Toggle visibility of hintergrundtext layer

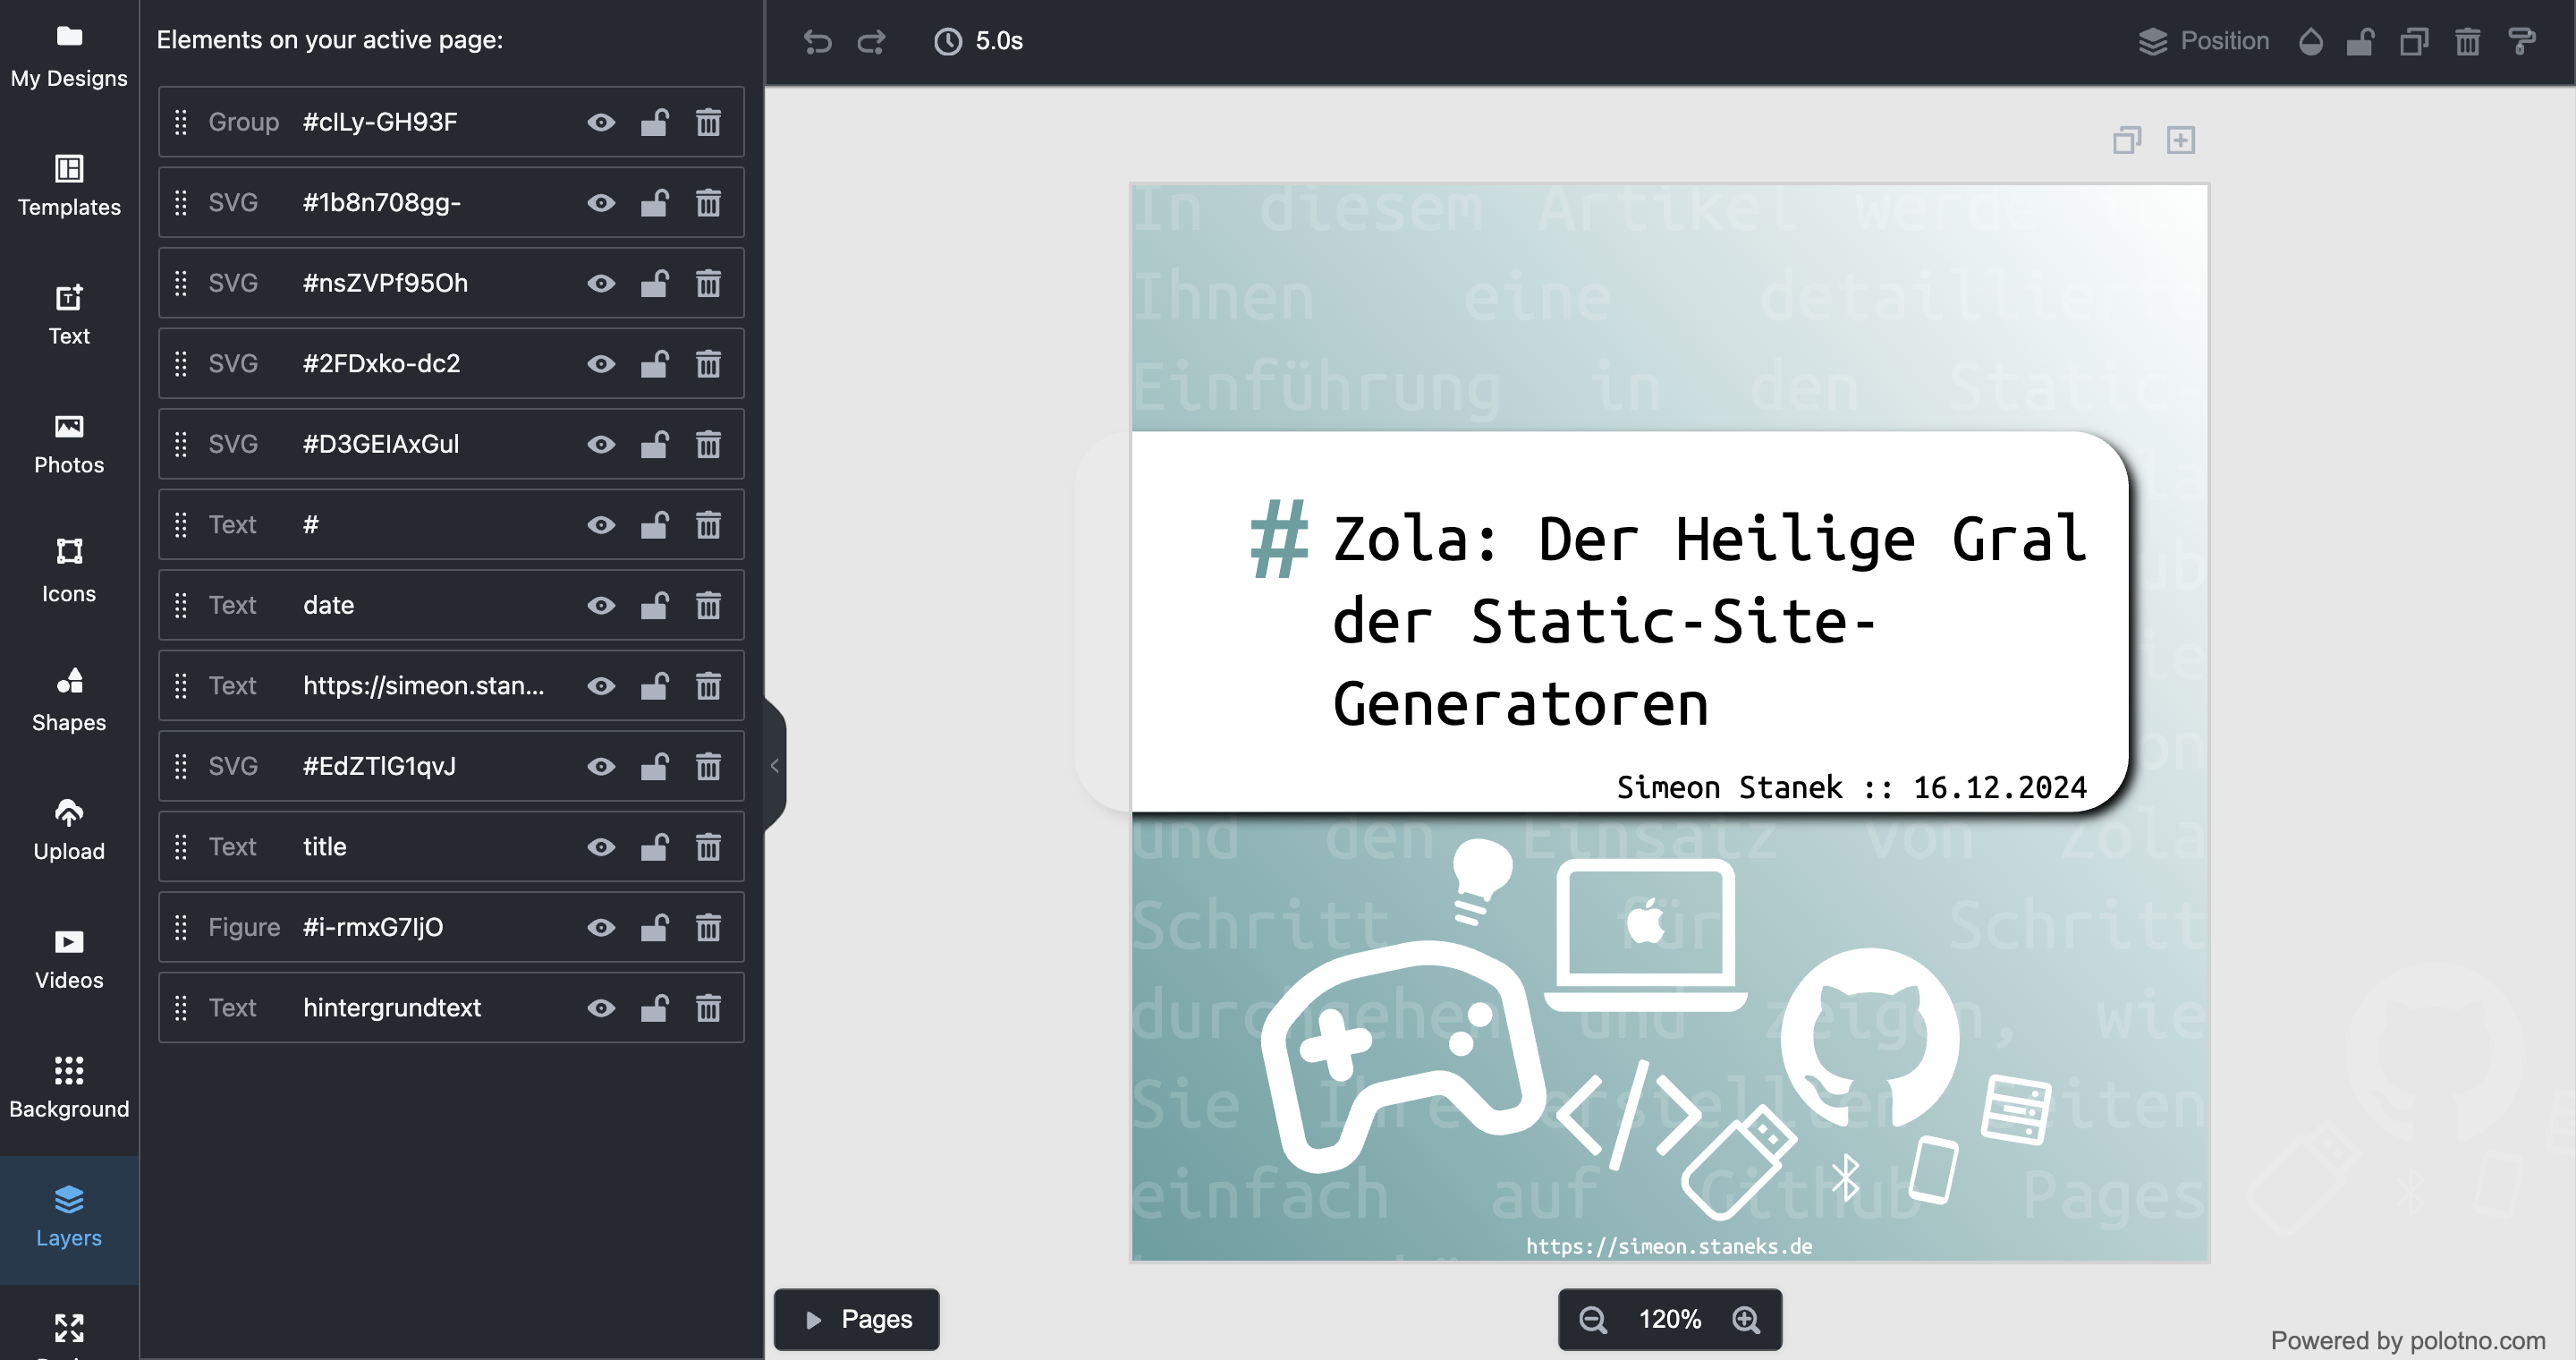tap(601, 1008)
